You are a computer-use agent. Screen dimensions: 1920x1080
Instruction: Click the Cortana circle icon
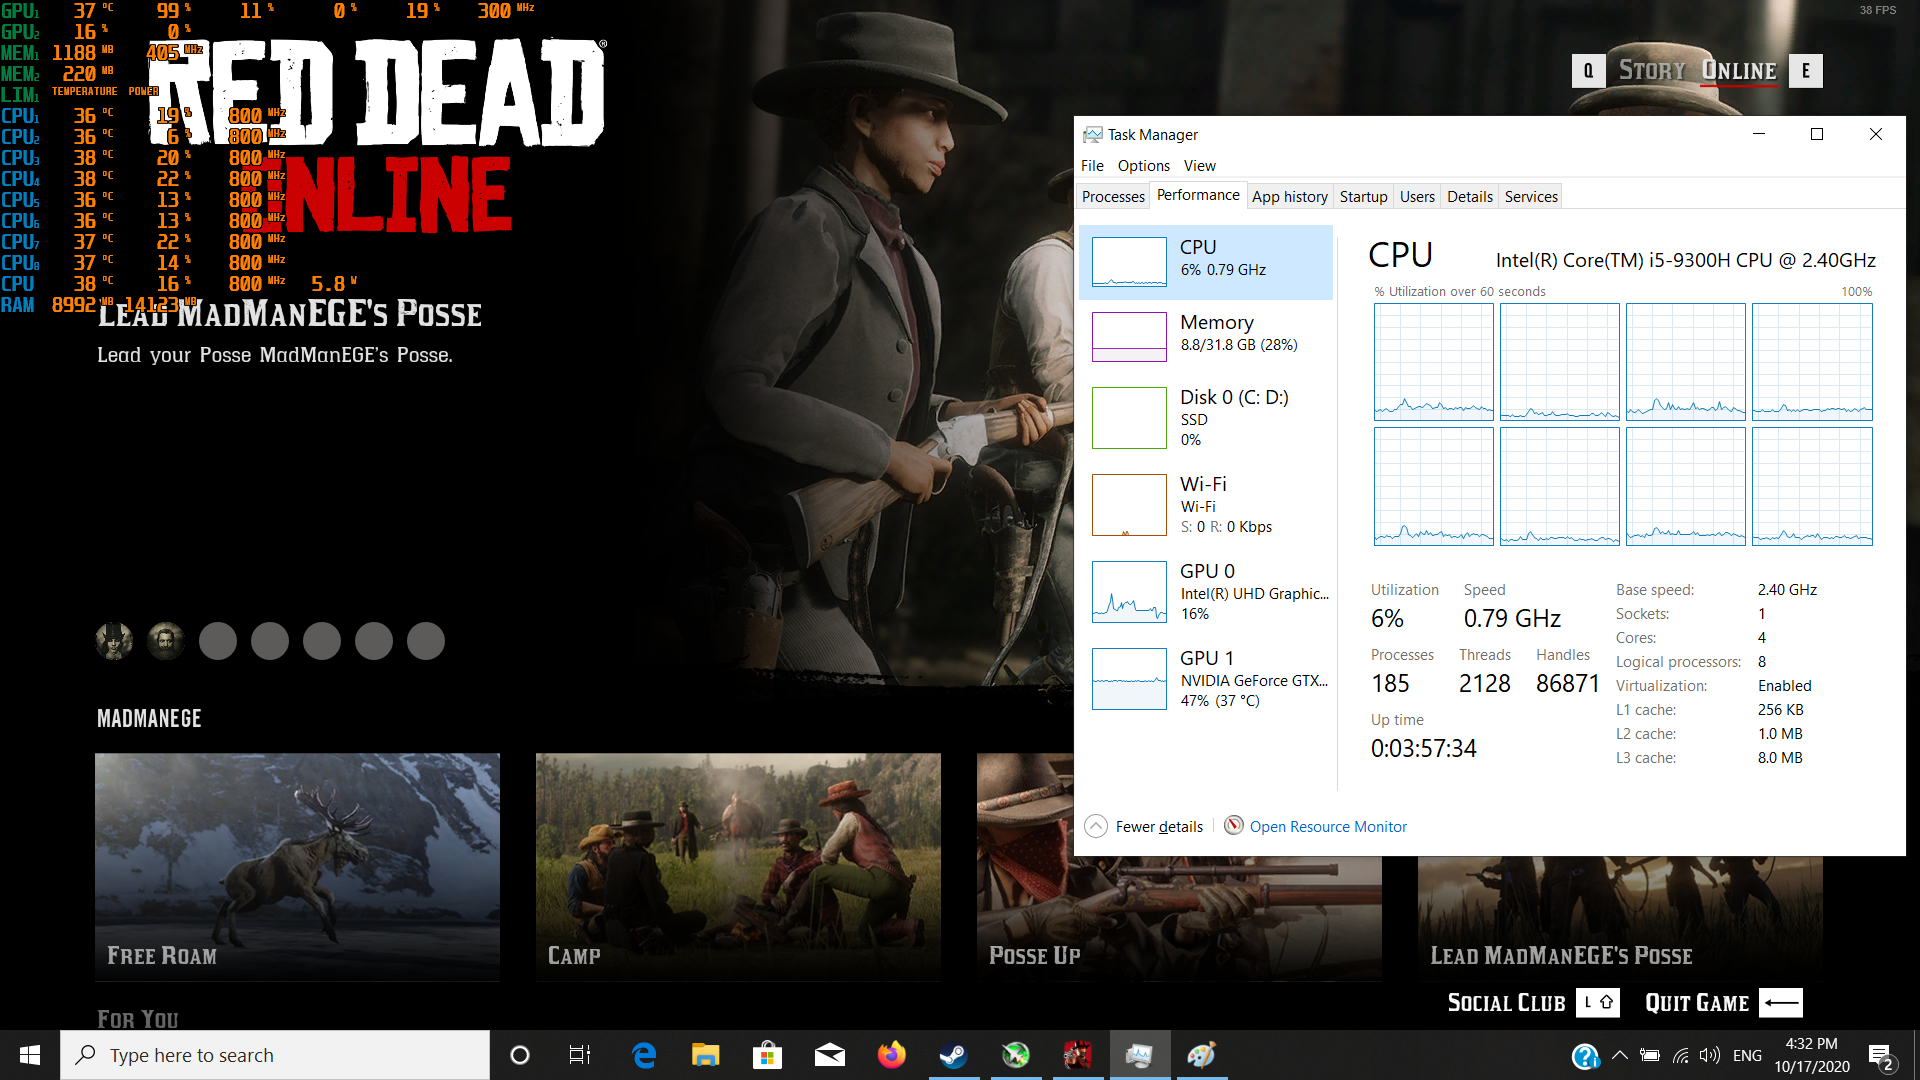519,1055
